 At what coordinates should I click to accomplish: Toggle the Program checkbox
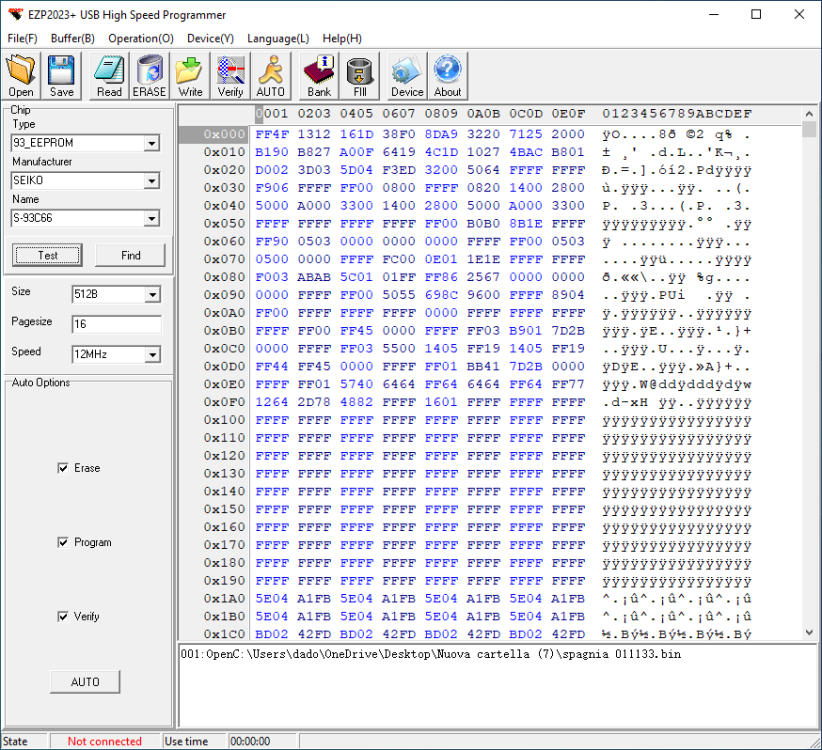(64, 542)
